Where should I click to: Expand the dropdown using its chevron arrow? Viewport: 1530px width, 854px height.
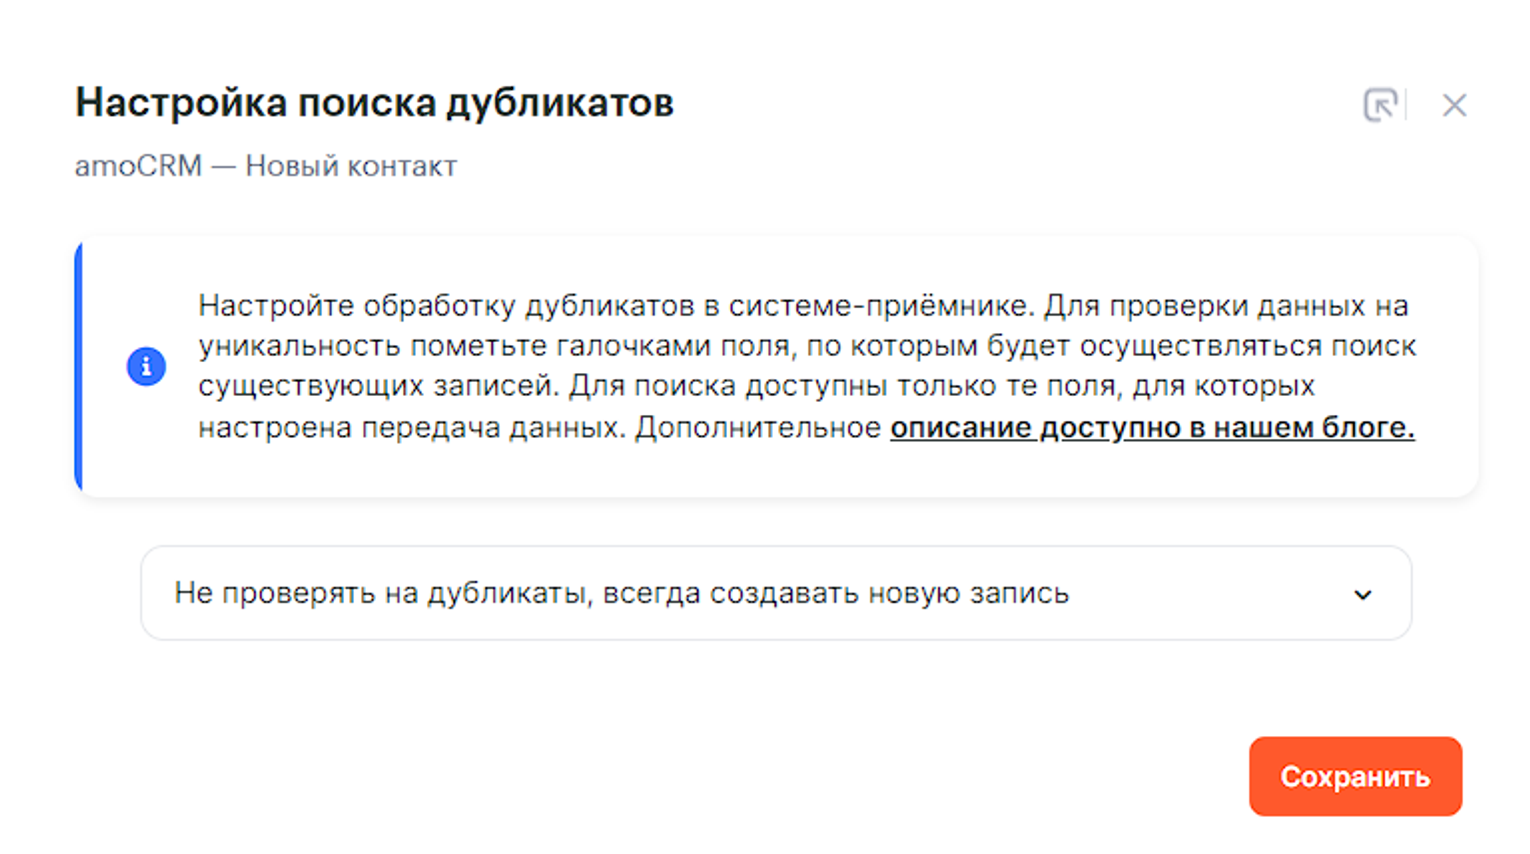pyautogui.click(x=1362, y=595)
